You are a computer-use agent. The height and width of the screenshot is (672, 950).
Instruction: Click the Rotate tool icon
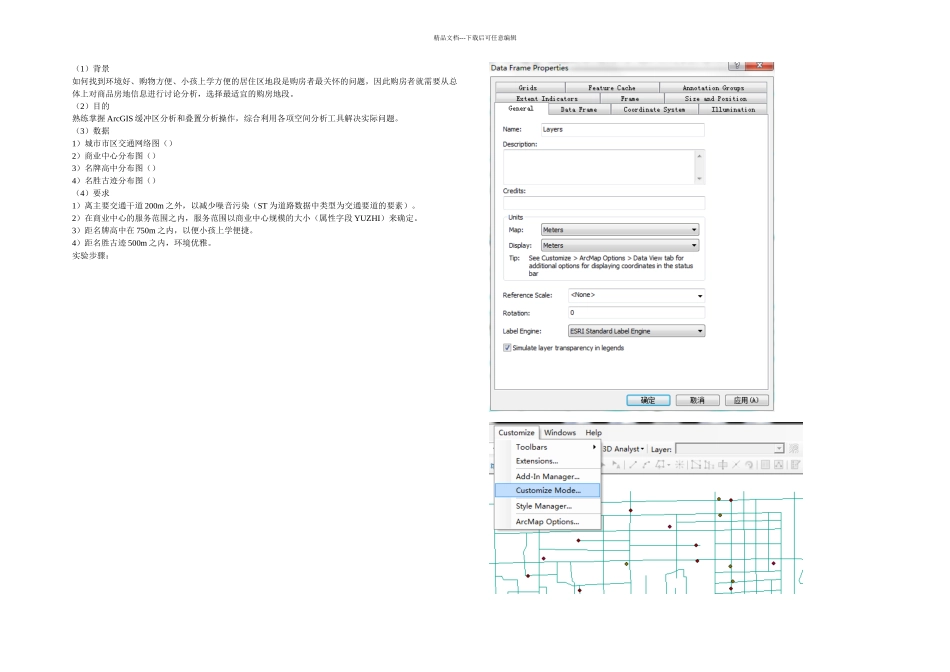749,465
